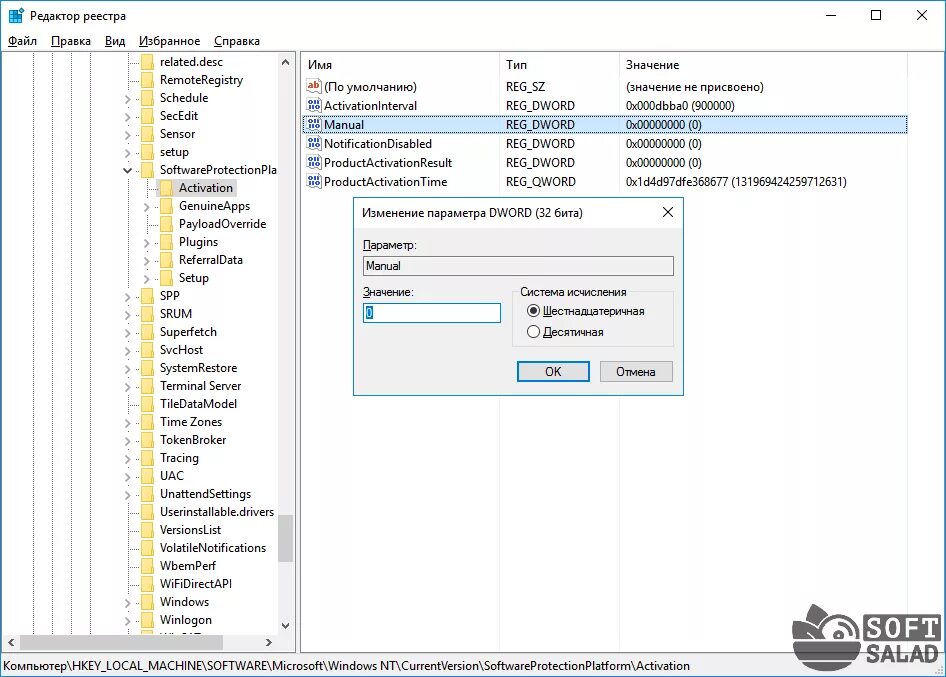Click the Sensor folder icon
The height and width of the screenshot is (677, 946).
pos(147,134)
